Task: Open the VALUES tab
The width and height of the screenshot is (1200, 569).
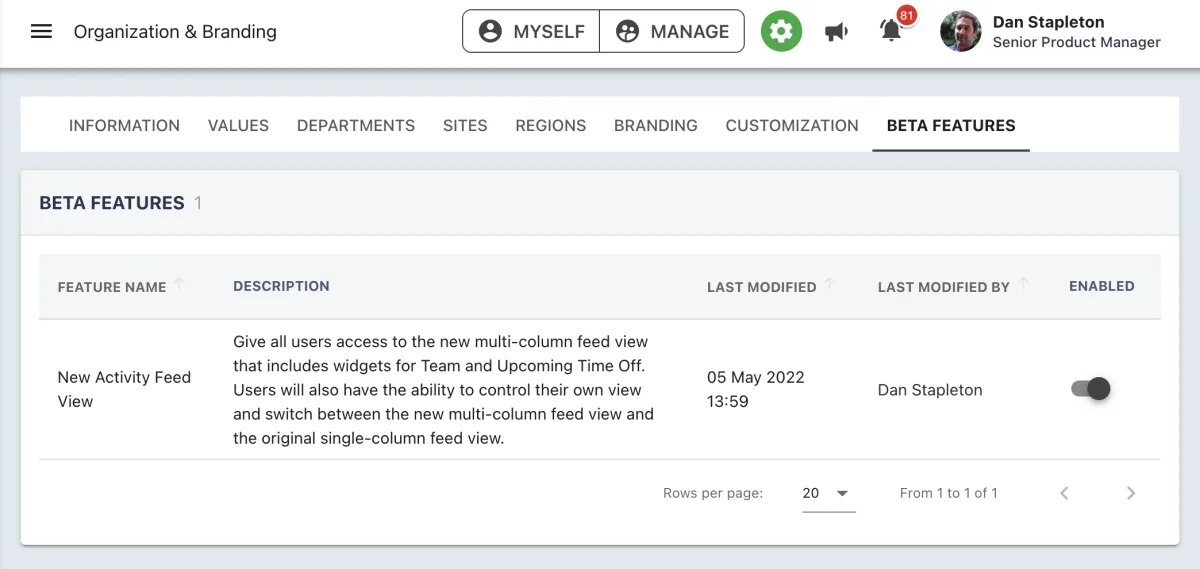Action: click(x=238, y=125)
